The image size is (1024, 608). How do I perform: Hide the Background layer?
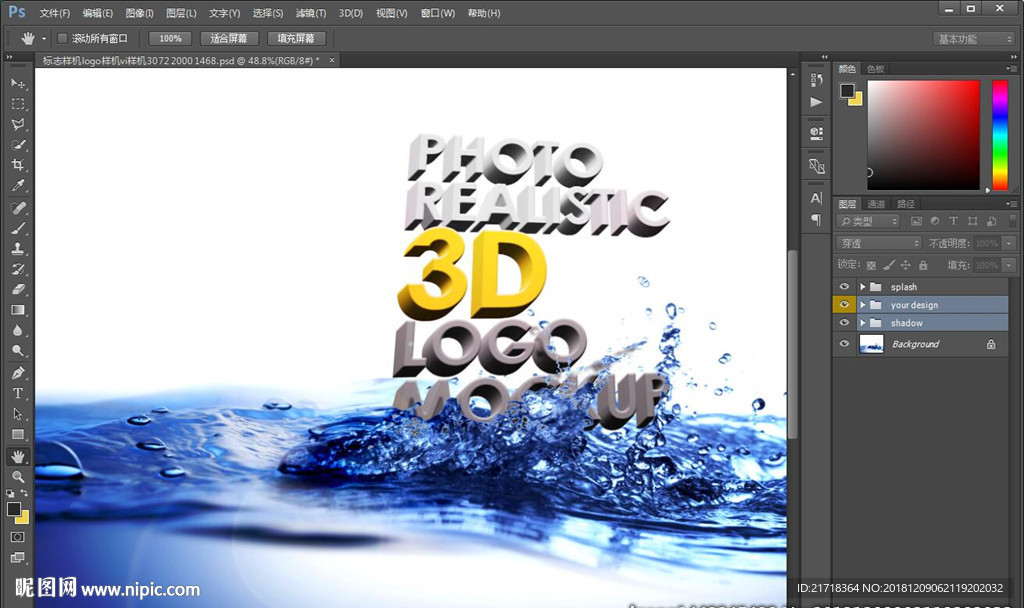(x=844, y=344)
